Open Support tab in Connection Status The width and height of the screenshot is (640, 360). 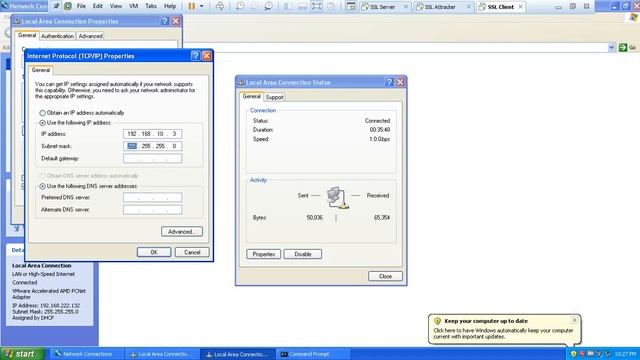[274, 97]
